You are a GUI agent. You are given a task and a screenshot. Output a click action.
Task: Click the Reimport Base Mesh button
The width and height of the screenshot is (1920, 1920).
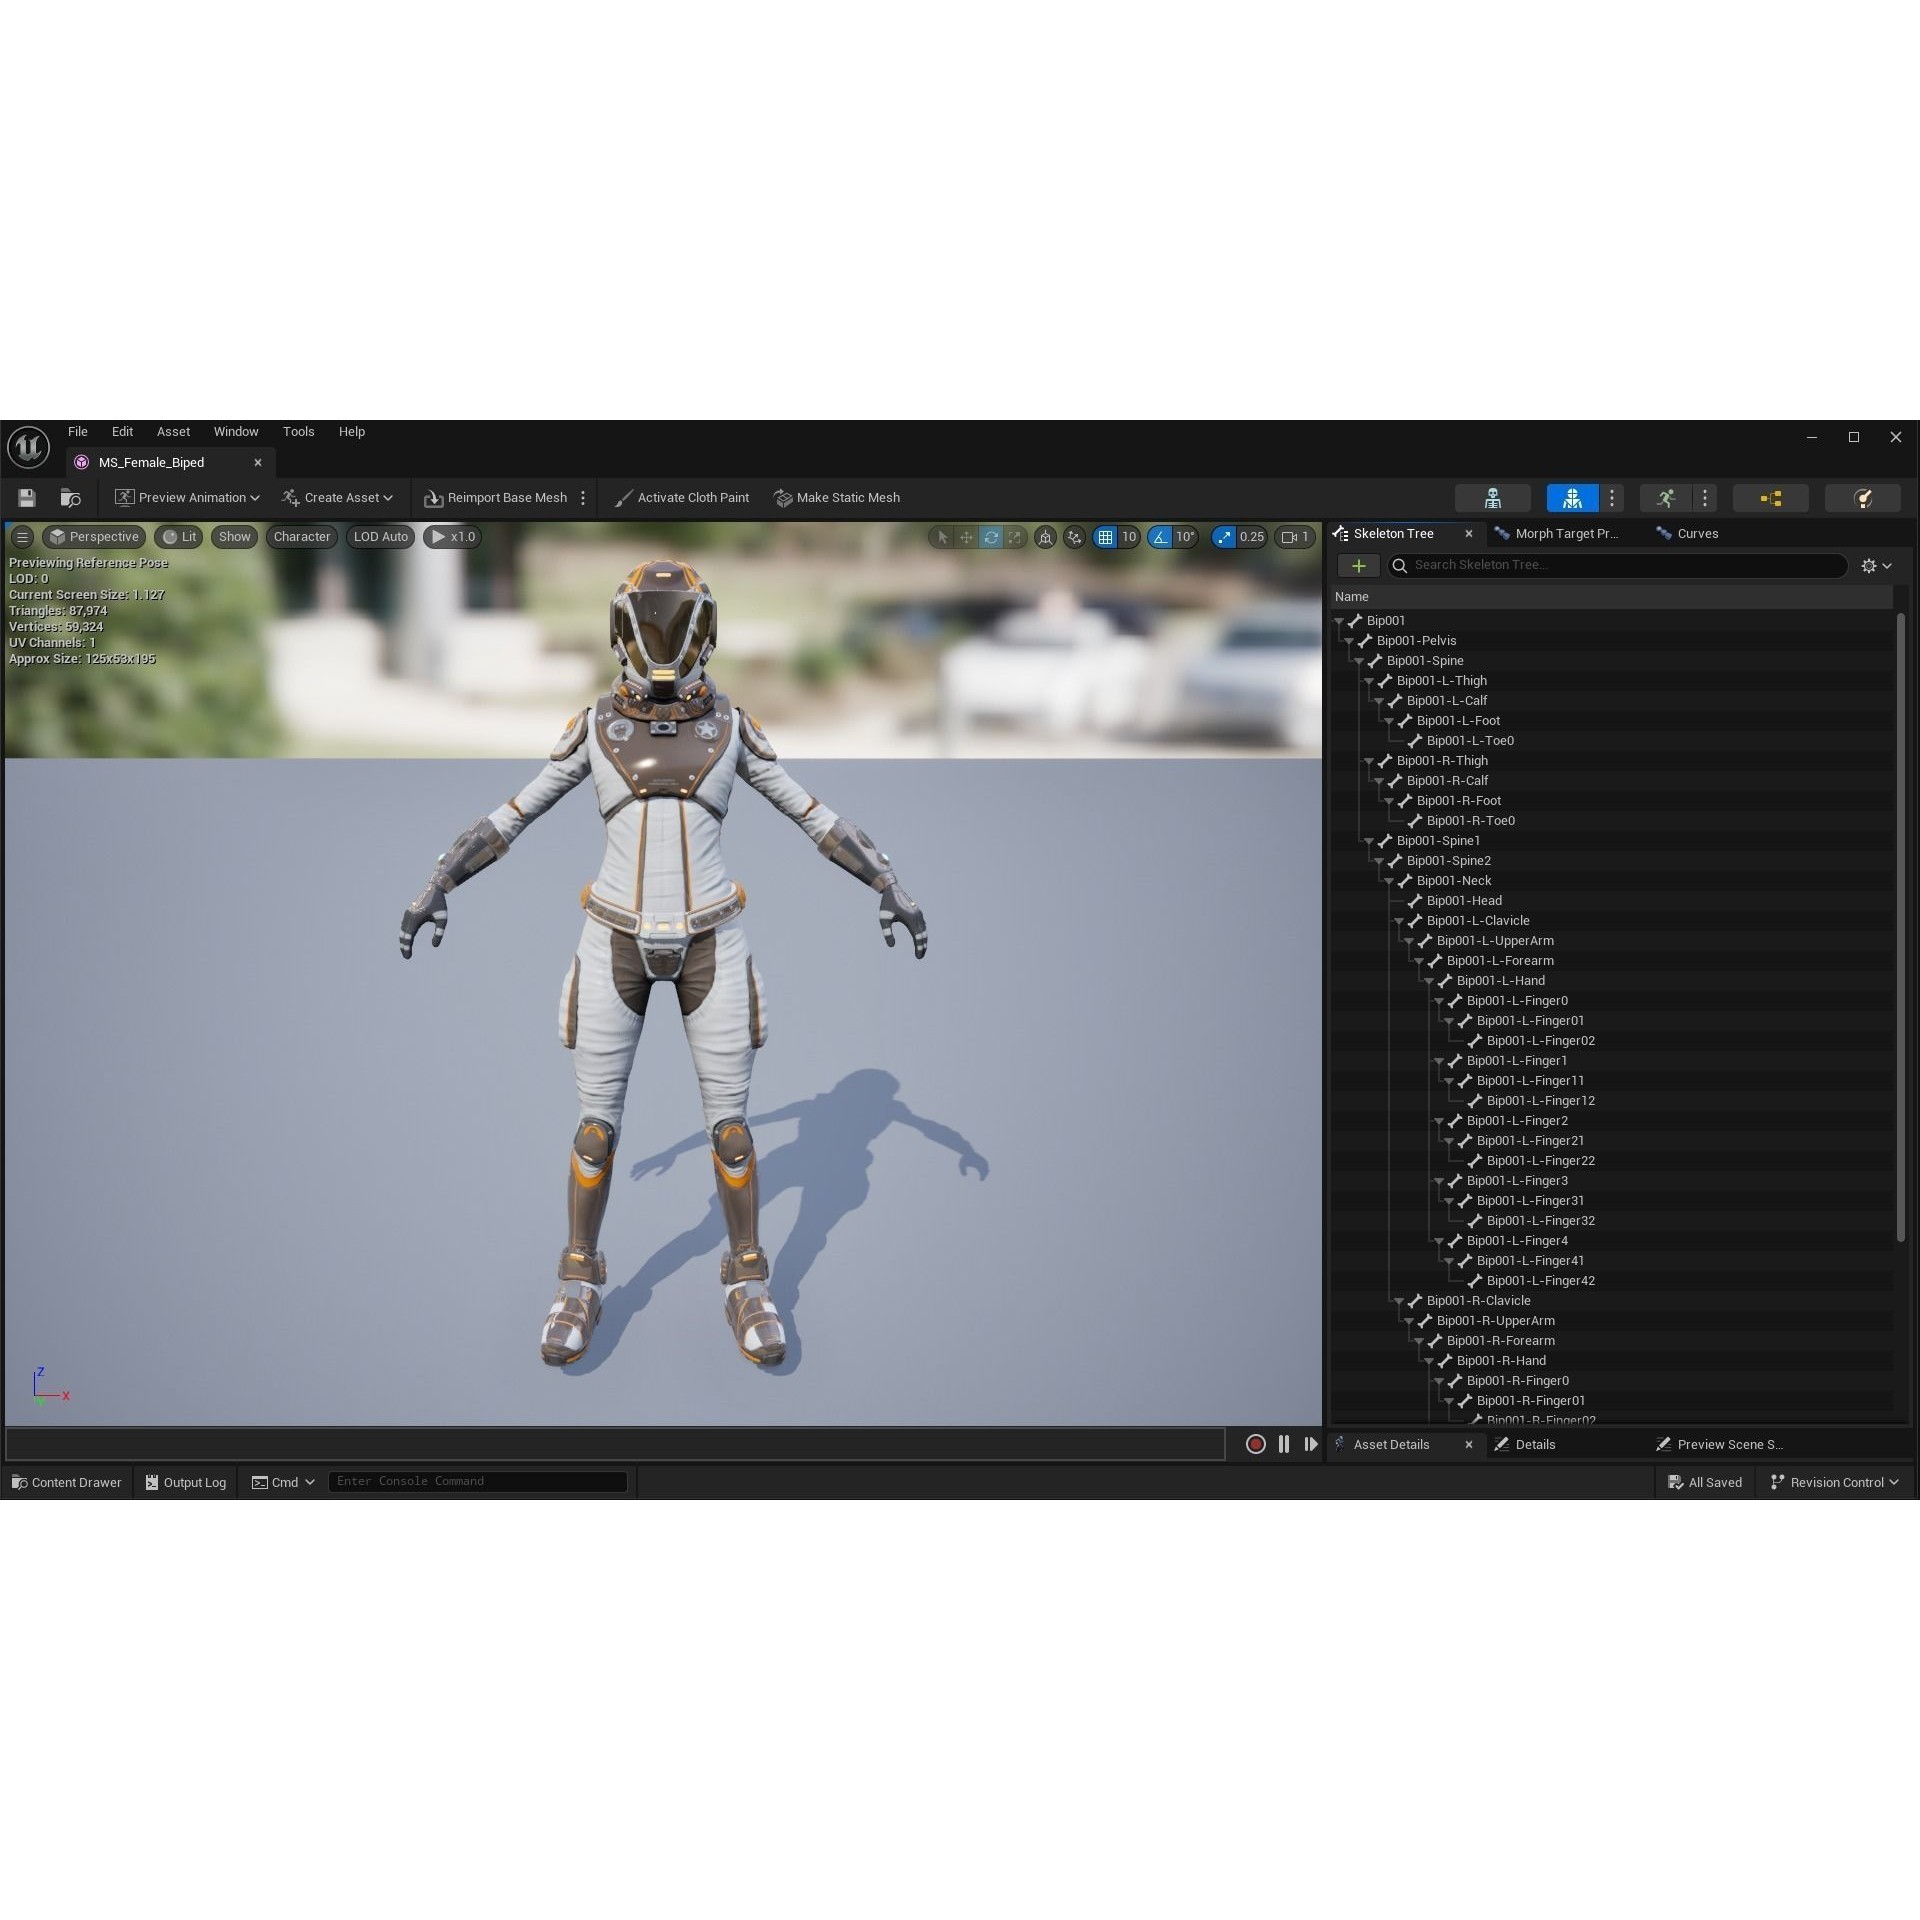(x=496, y=498)
